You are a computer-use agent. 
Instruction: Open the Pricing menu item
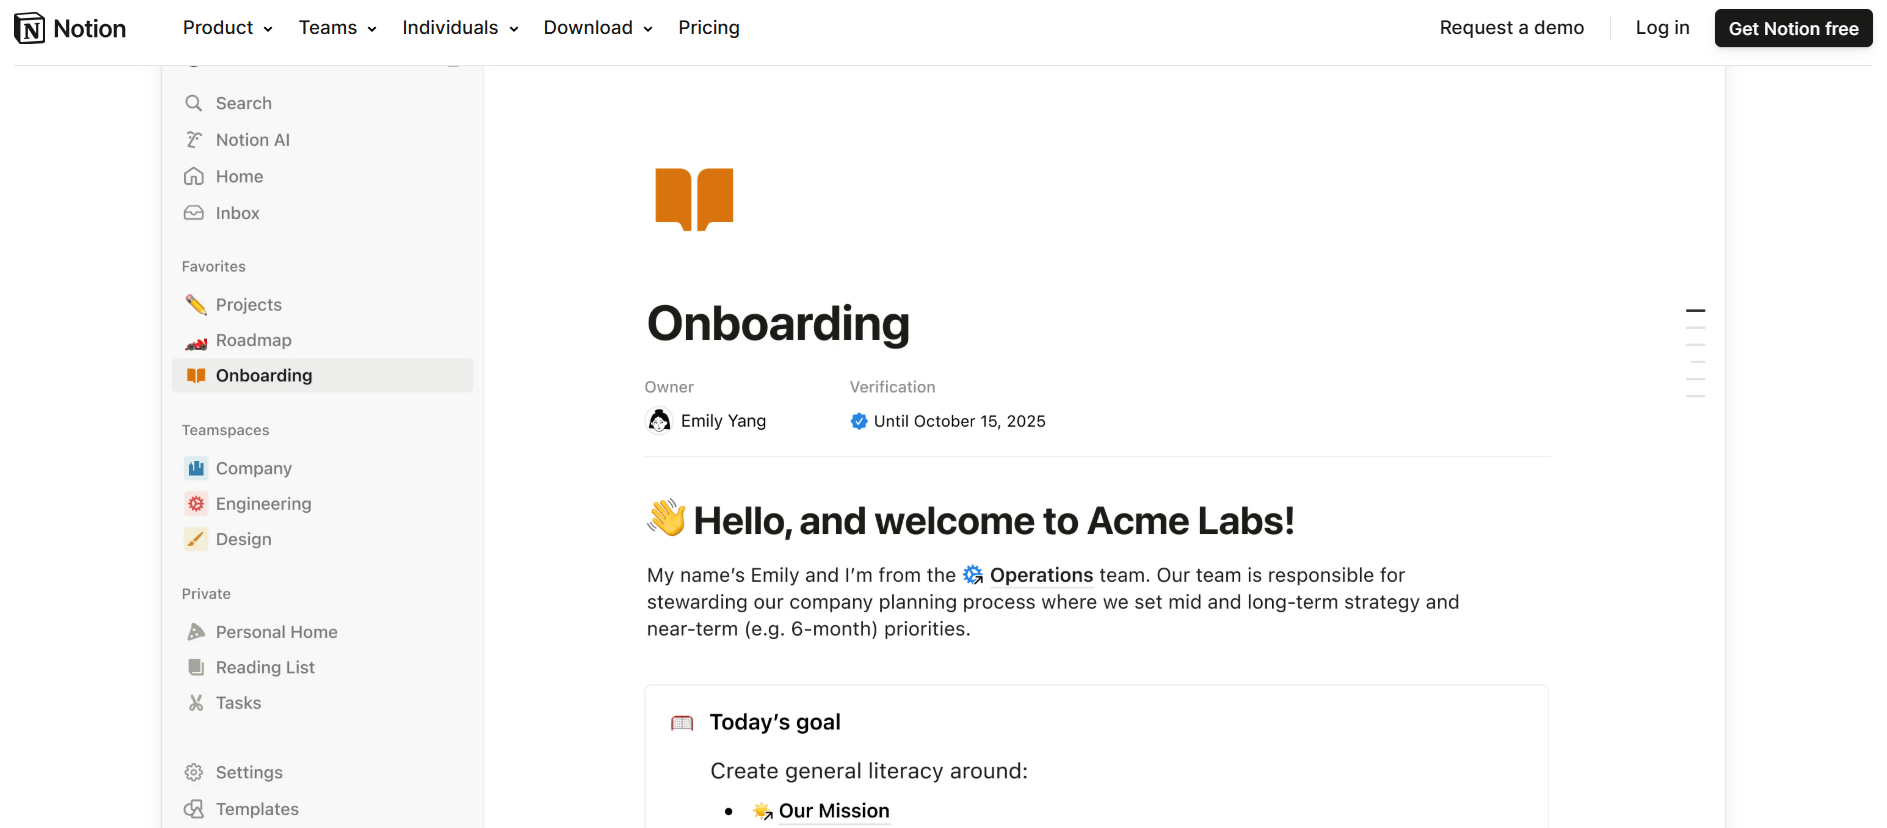pos(709,27)
